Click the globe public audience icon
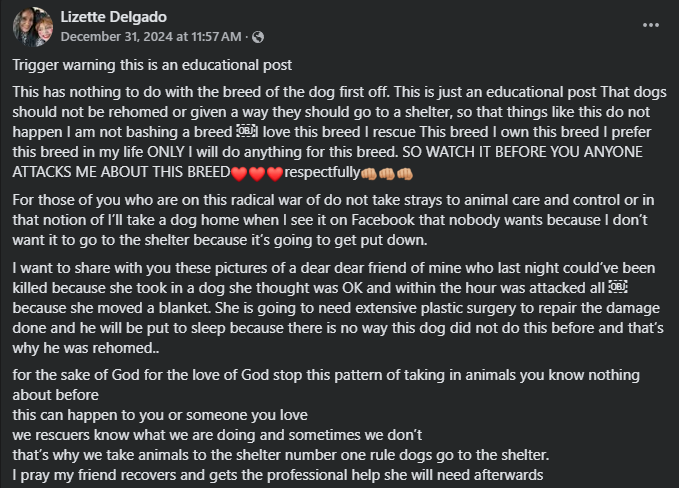This screenshot has width=679, height=488. tap(258, 37)
